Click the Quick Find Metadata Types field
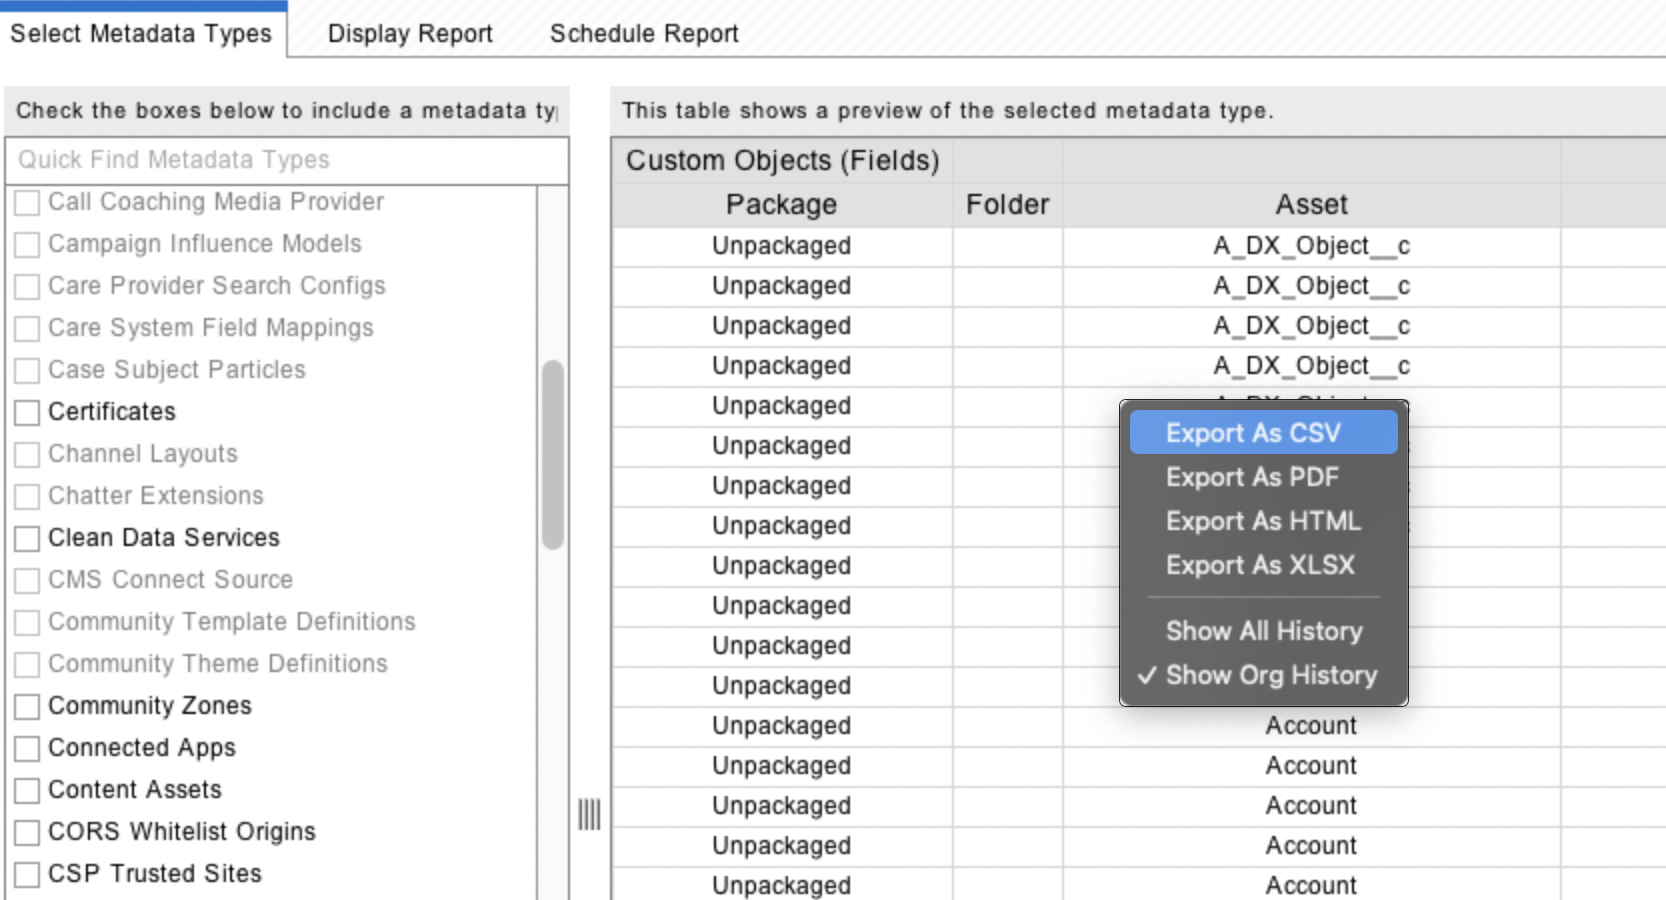This screenshot has width=1666, height=900. point(286,160)
